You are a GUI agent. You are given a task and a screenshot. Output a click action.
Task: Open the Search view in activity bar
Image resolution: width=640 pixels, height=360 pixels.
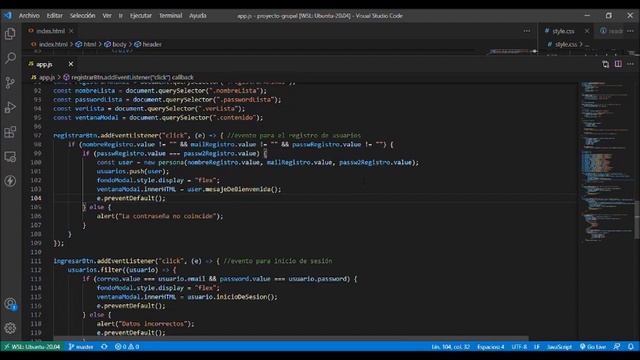(x=10, y=58)
